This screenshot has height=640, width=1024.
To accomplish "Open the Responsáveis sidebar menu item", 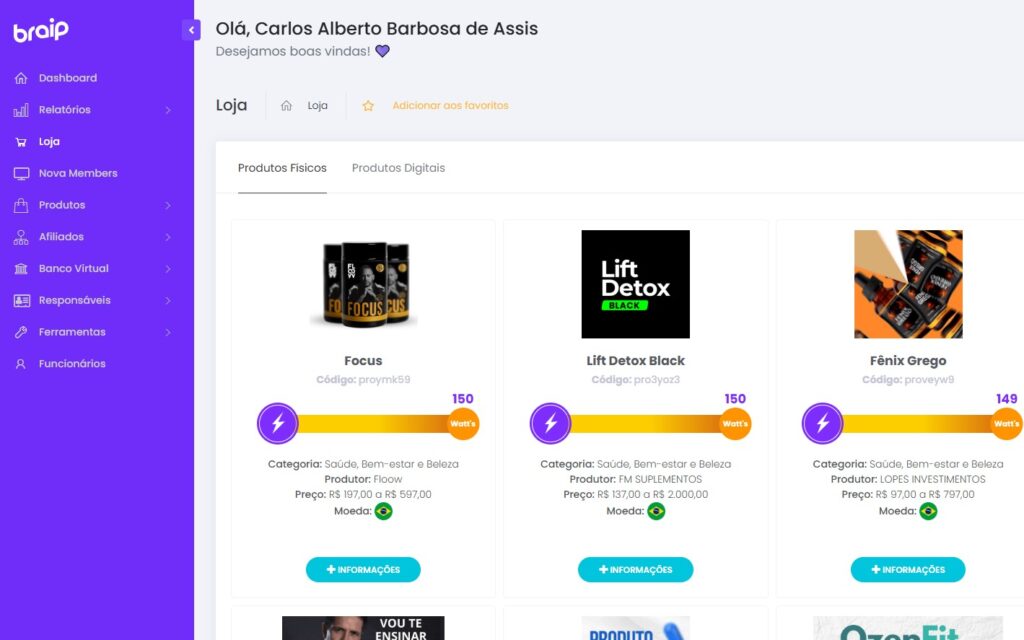I will pos(75,300).
